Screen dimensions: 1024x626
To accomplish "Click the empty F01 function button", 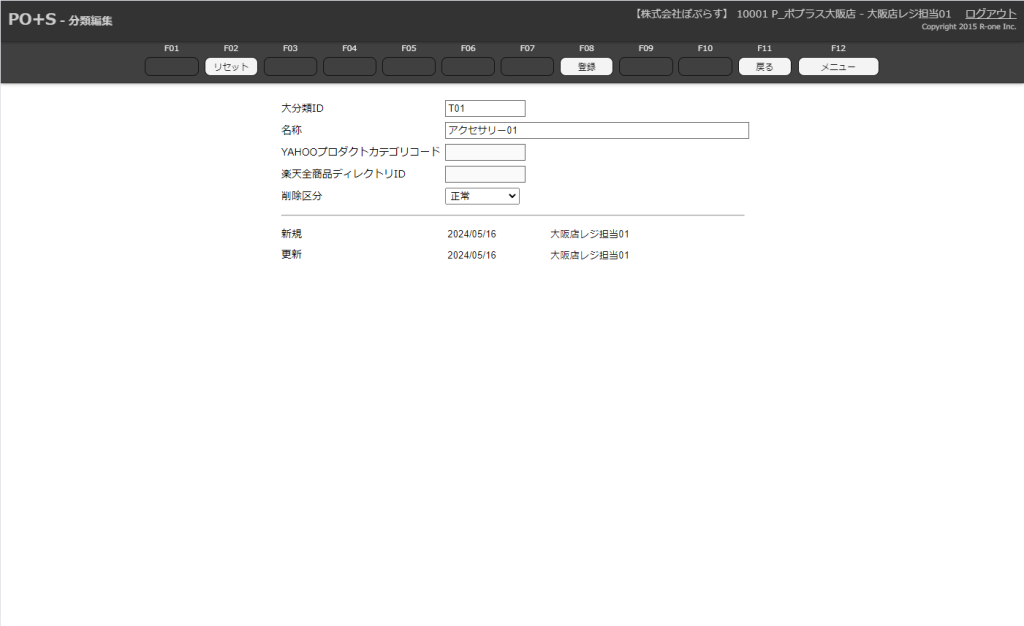I will click(x=172, y=67).
